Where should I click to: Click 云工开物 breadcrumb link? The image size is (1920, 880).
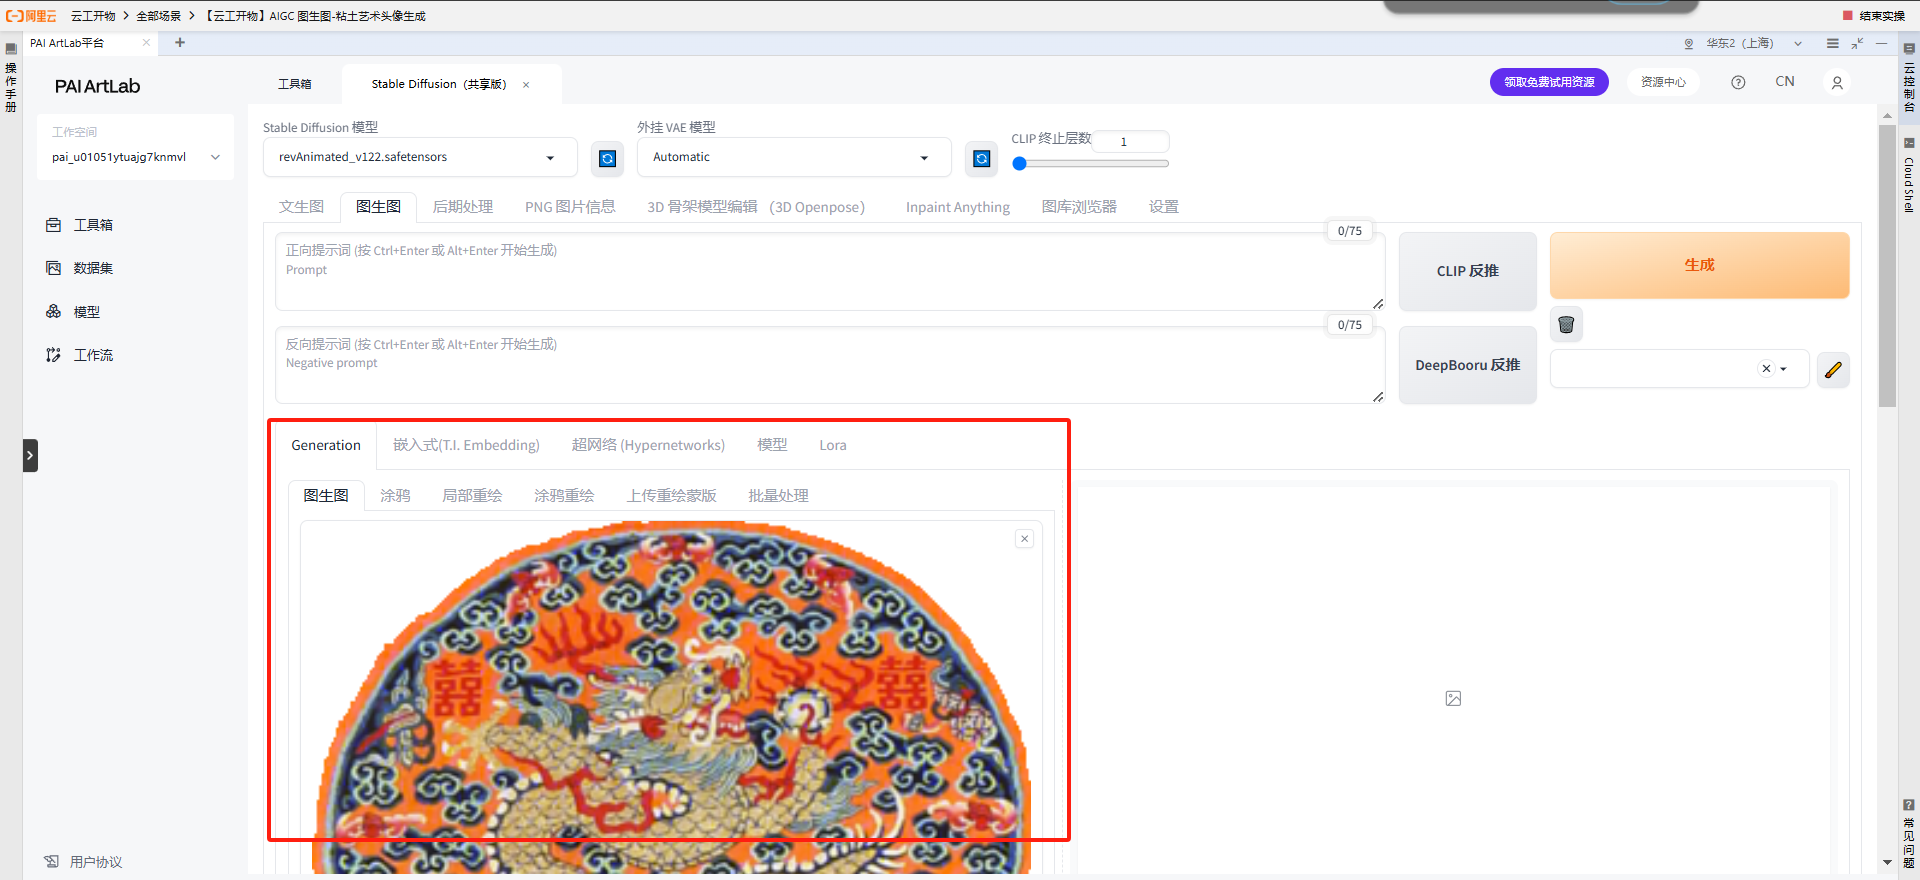click(x=93, y=16)
